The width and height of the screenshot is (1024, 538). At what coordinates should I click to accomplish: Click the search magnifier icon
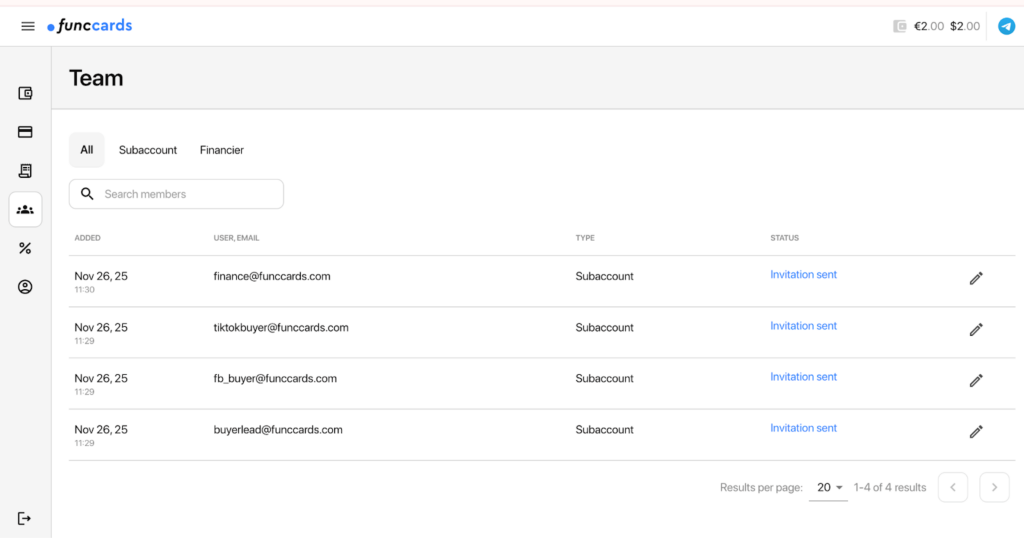click(x=87, y=194)
